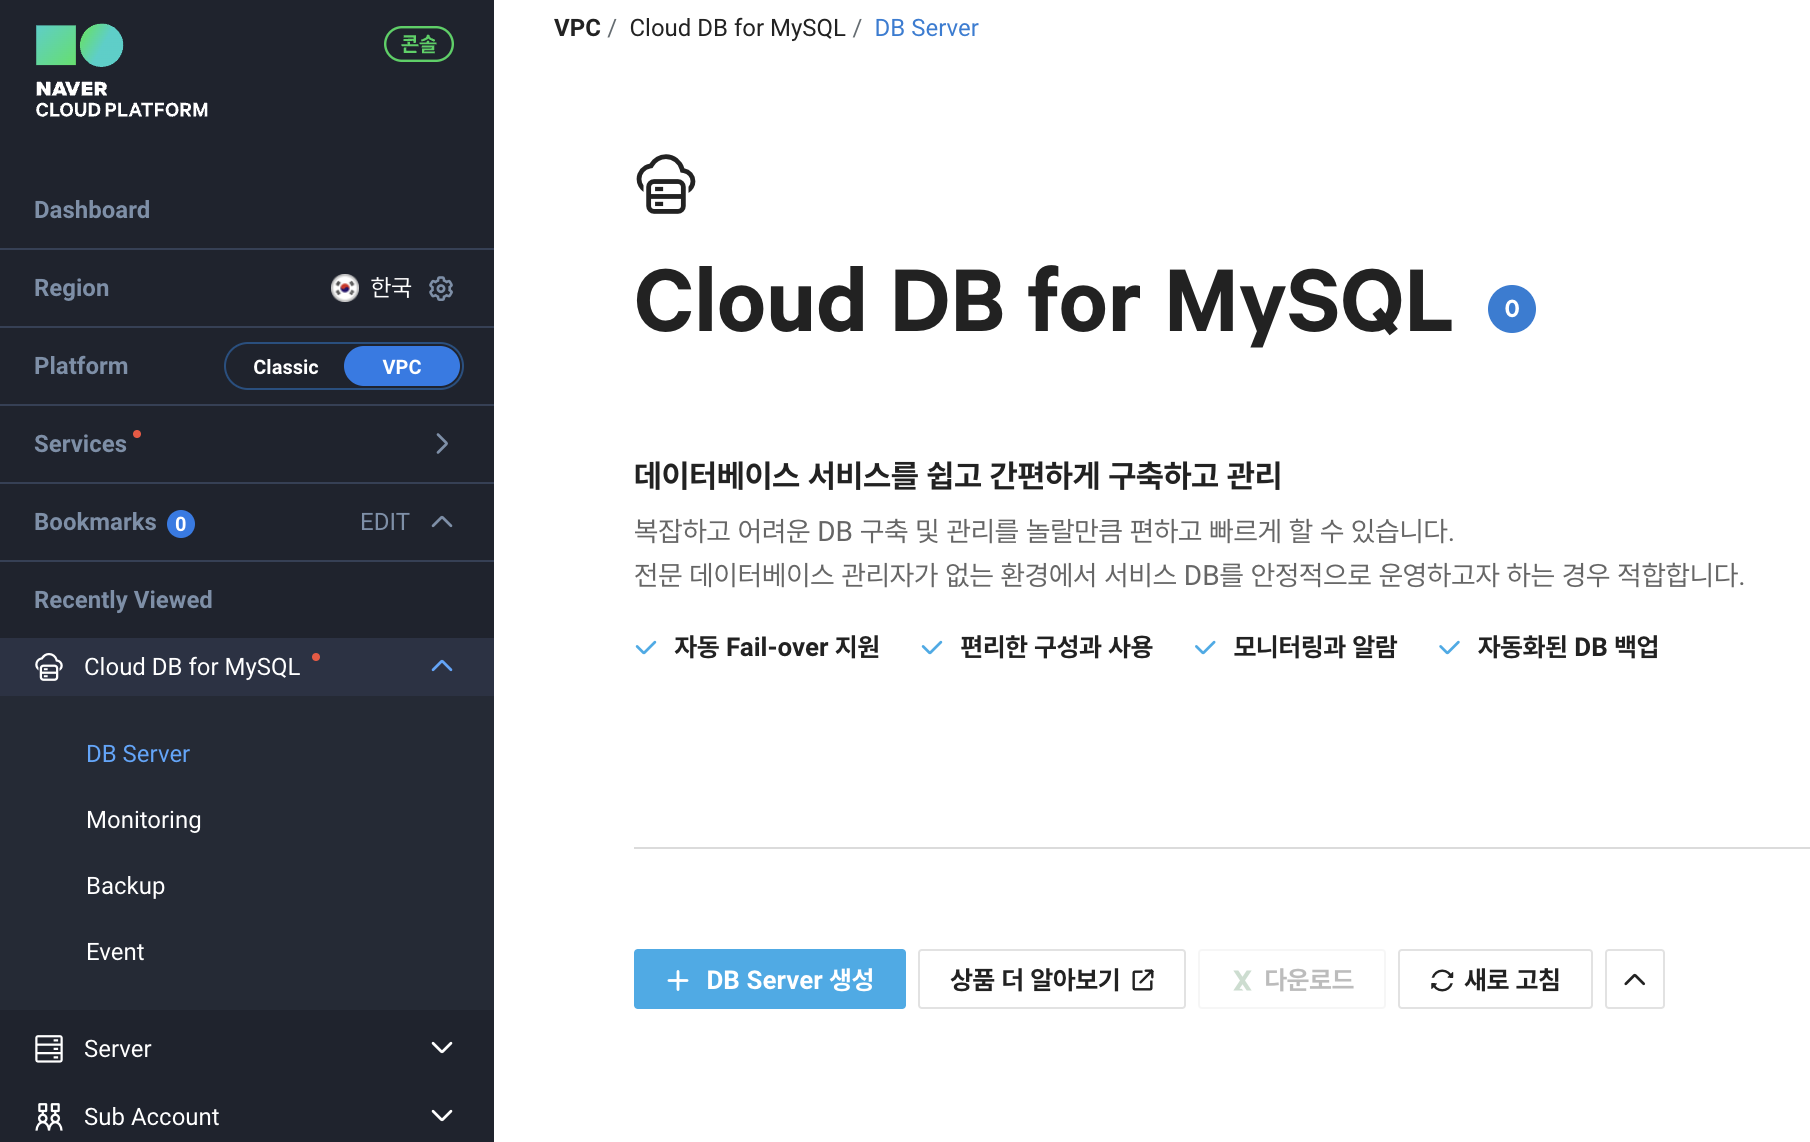This screenshot has width=1810, height=1142.
Task: Collapse the Bookmarks section chevron
Action: pyautogui.click(x=442, y=522)
